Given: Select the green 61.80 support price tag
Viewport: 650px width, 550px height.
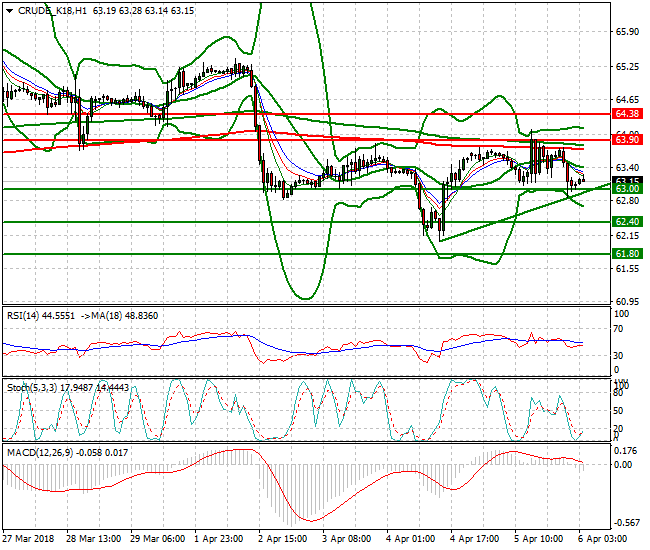Looking at the screenshot, I should point(627,254).
